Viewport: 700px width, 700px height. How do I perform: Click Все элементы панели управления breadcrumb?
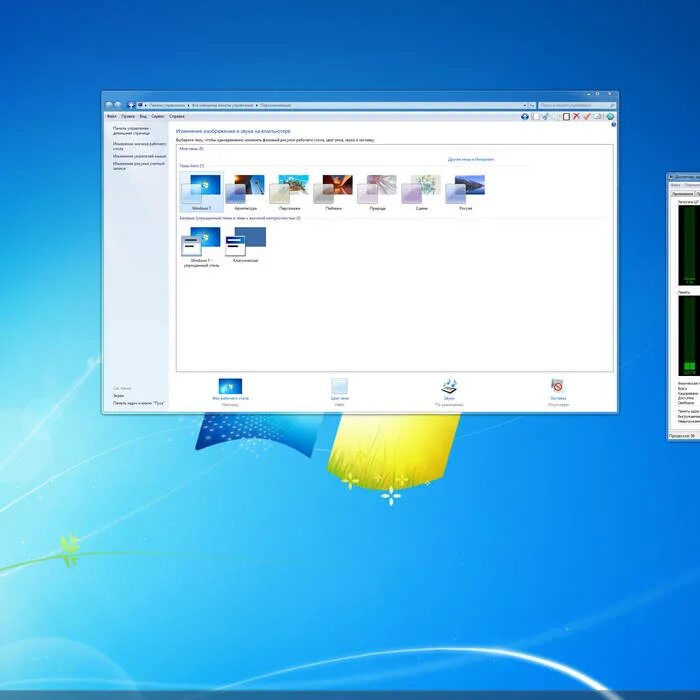coord(222,105)
